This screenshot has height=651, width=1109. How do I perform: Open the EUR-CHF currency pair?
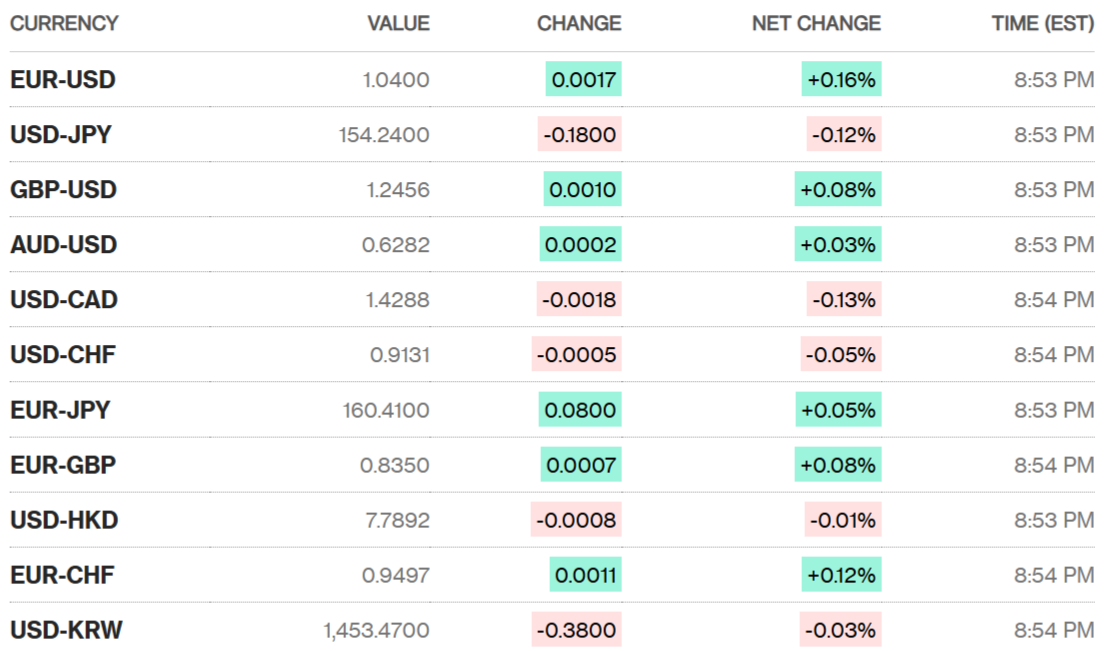(x=62, y=575)
